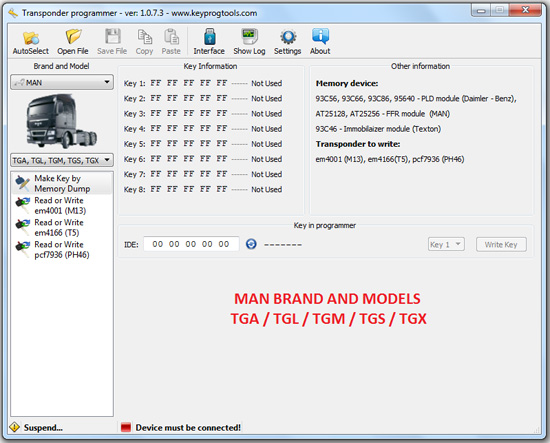Click the yellow Suspend status icon

tap(14, 427)
